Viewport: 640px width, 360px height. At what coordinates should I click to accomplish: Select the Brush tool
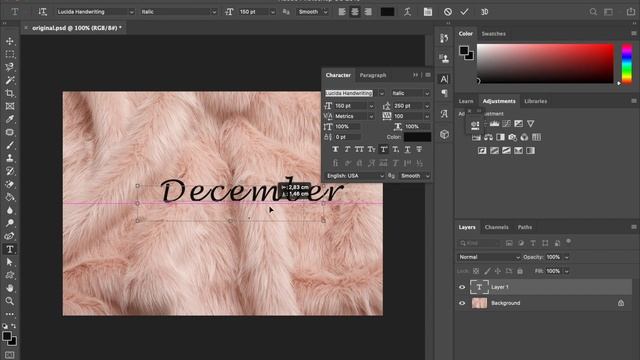(x=10, y=145)
